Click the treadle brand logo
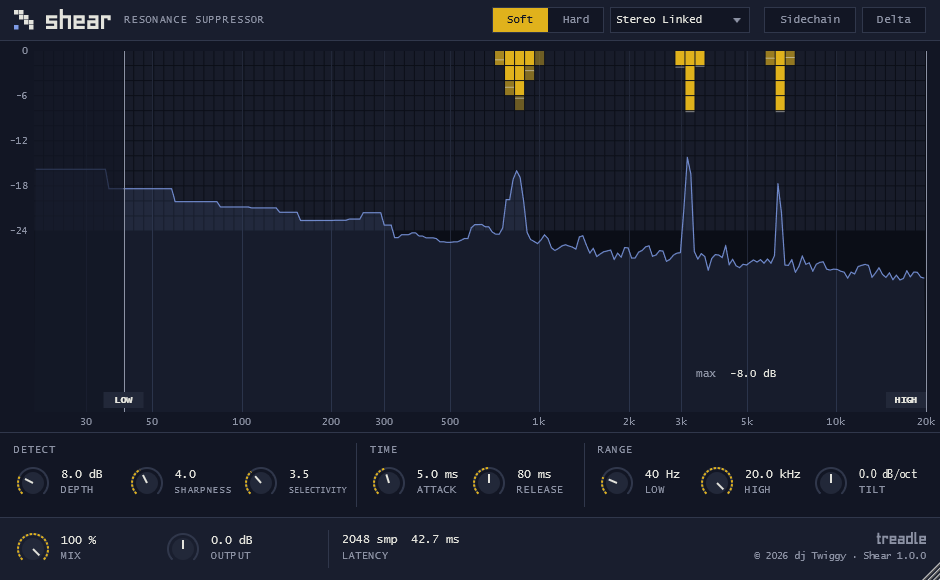940x580 pixels. coord(901,538)
